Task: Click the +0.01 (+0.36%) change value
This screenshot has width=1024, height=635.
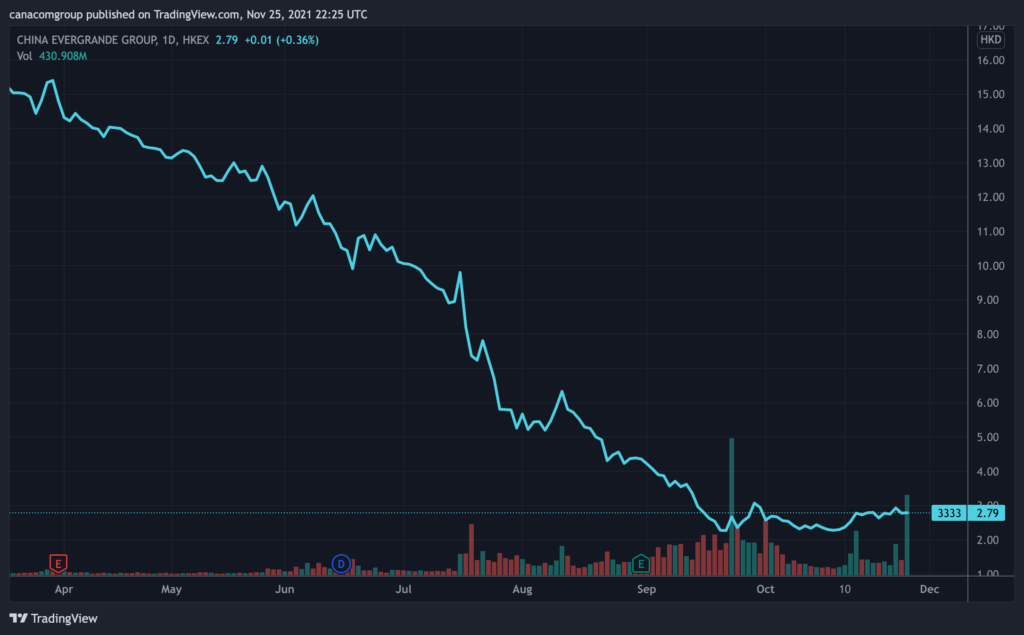Action: [x=281, y=40]
